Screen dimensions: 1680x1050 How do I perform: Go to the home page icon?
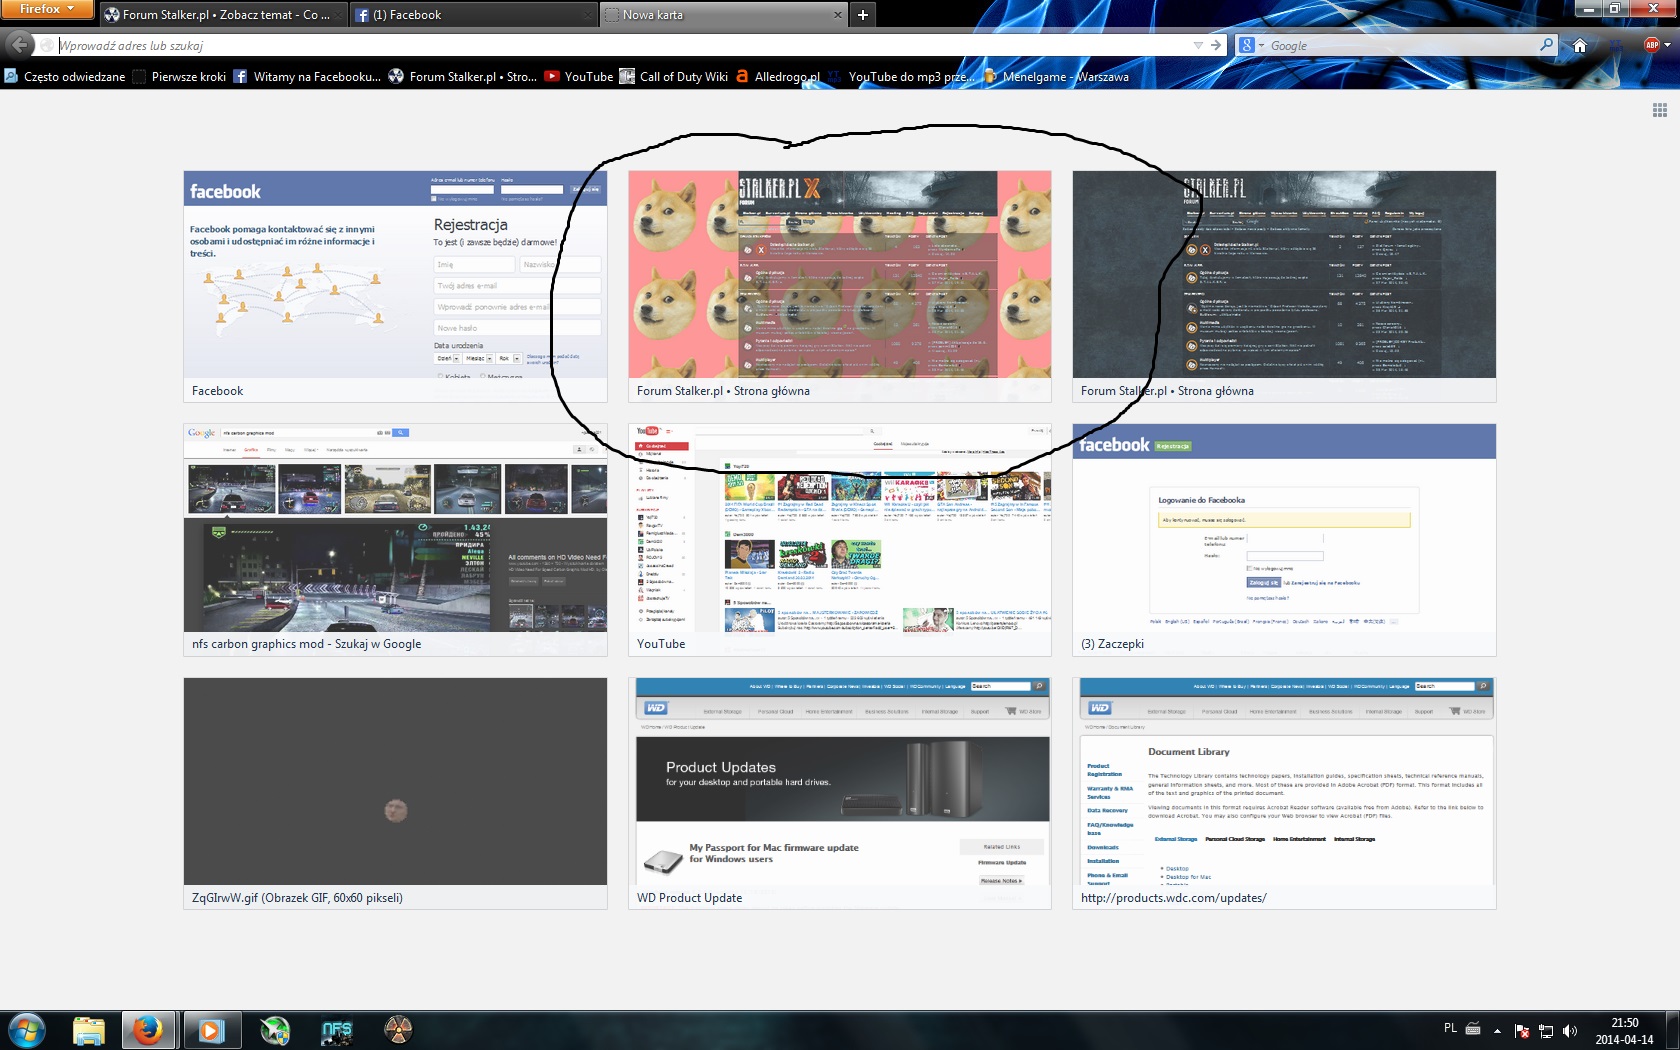tap(1580, 46)
